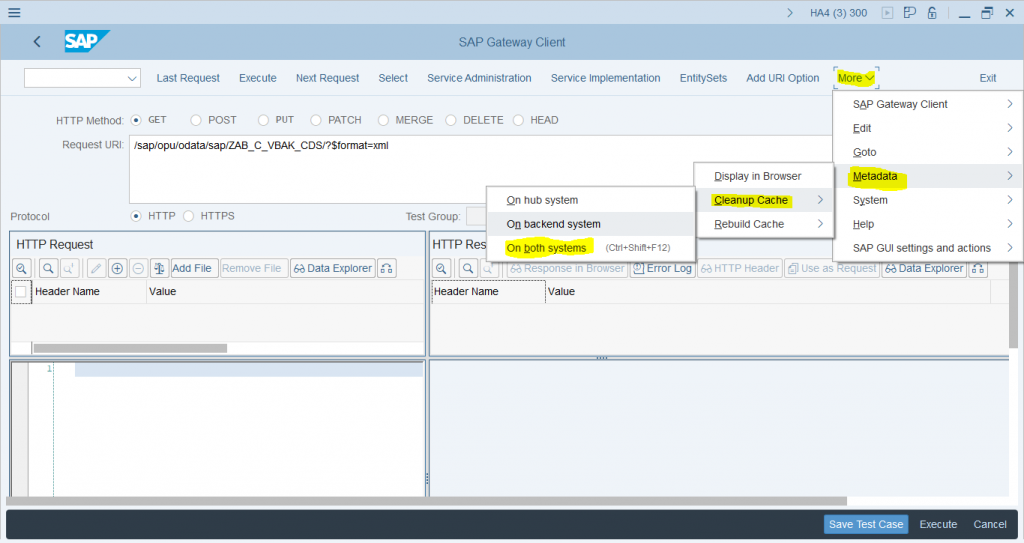
Task: Click the play icon next to HA4 (3) 300
Action: click(x=887, y=12)
